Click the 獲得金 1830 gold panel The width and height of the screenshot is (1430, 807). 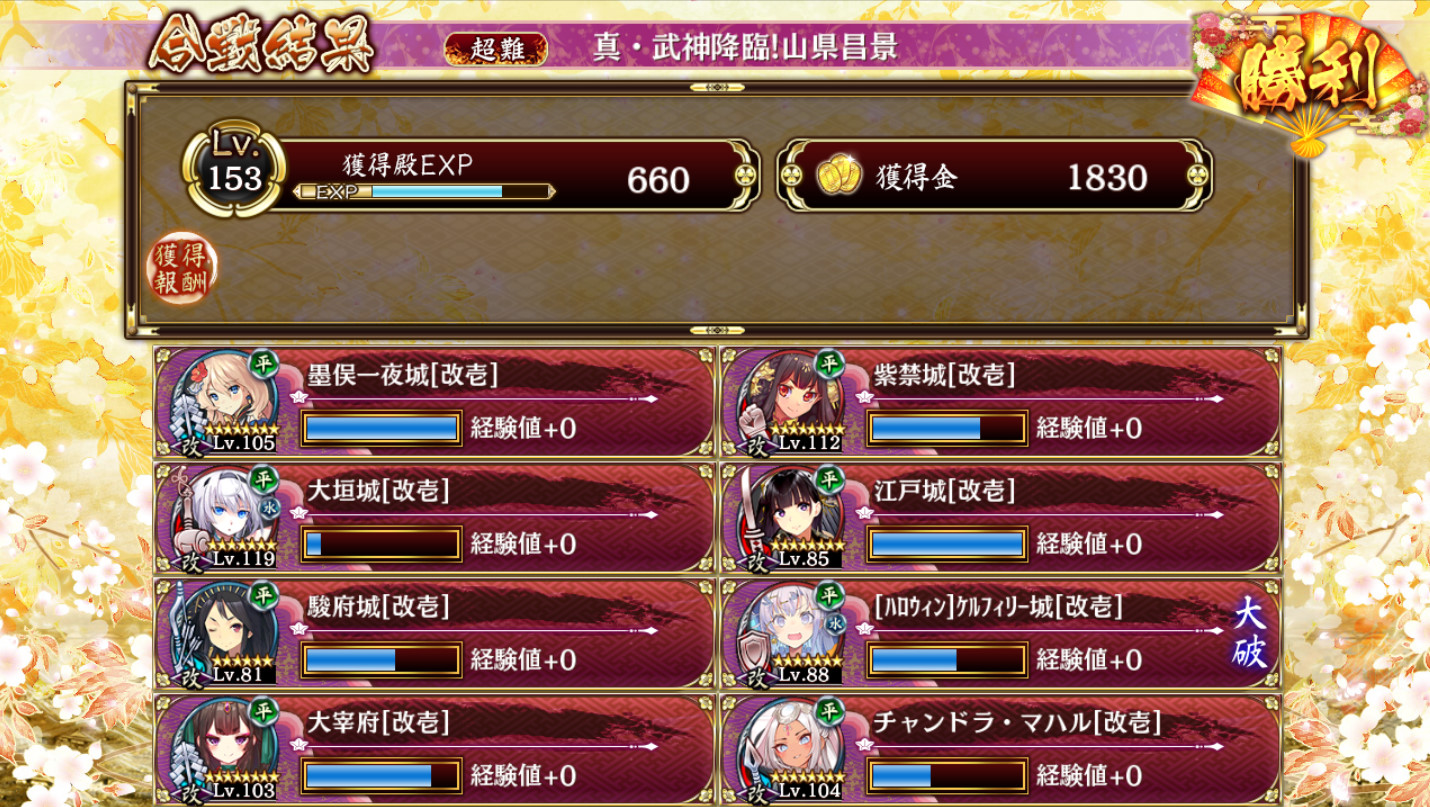(995, 176)
